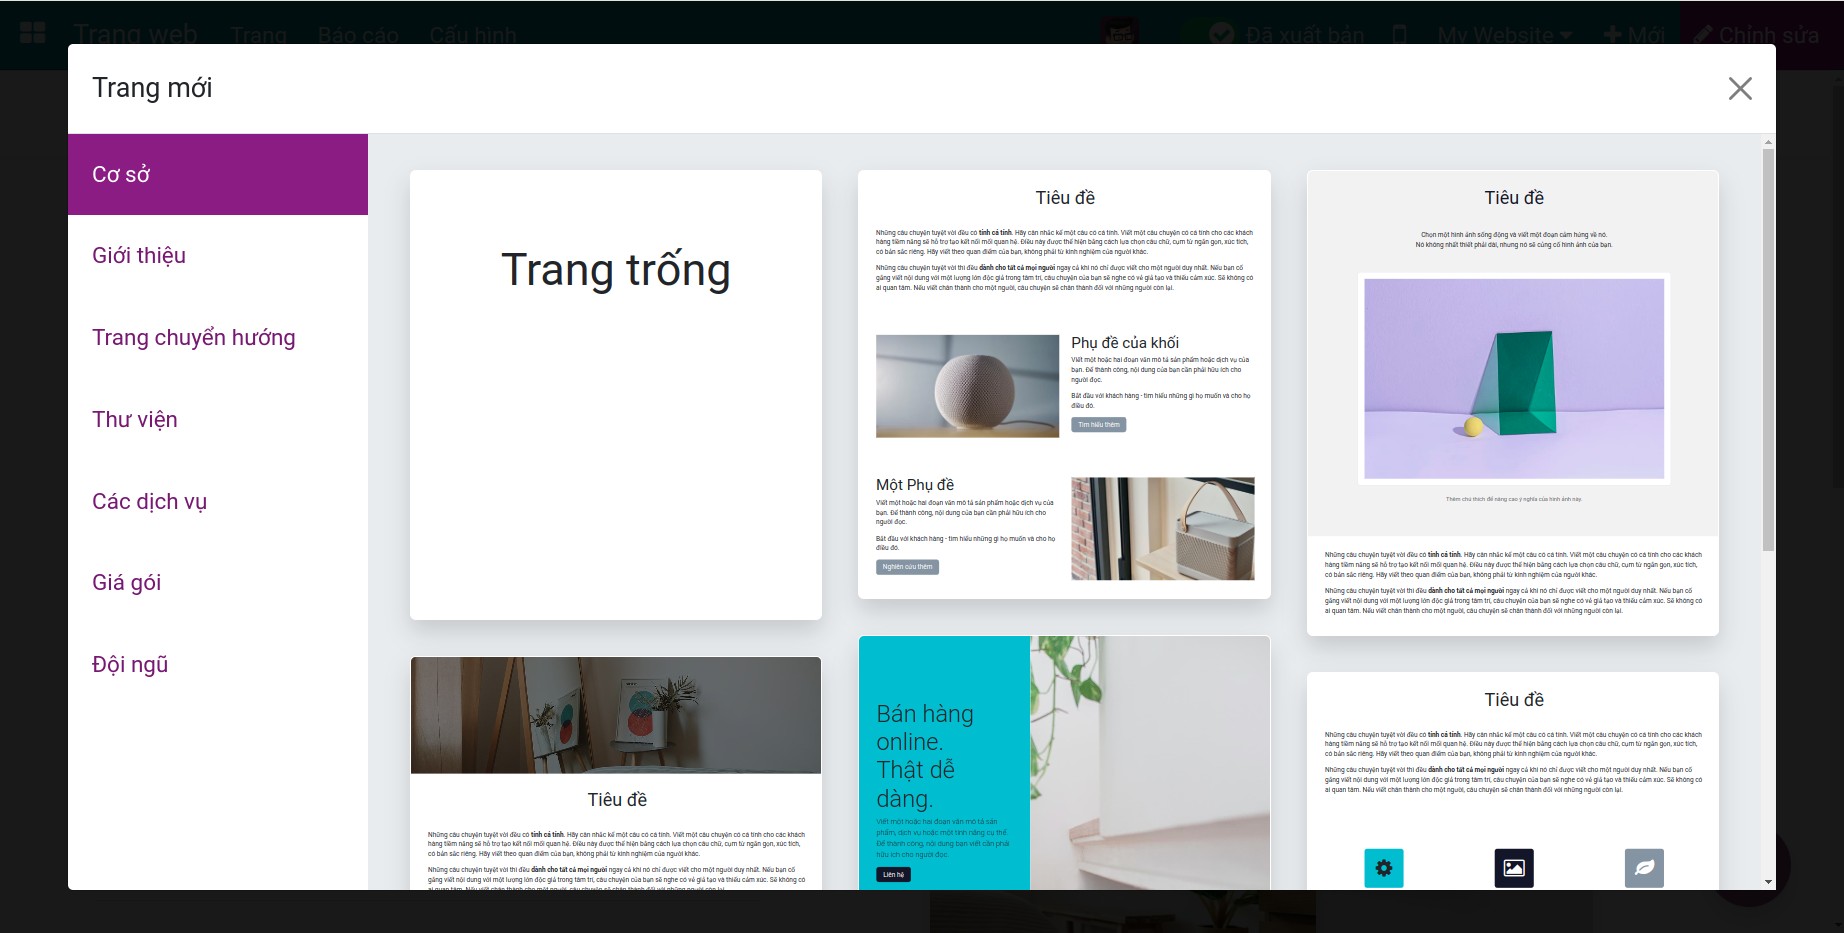Screen dimensions: 1844x933
Task: Click the gray leaf icon in bottom template
Action: tap(1644, 868)
